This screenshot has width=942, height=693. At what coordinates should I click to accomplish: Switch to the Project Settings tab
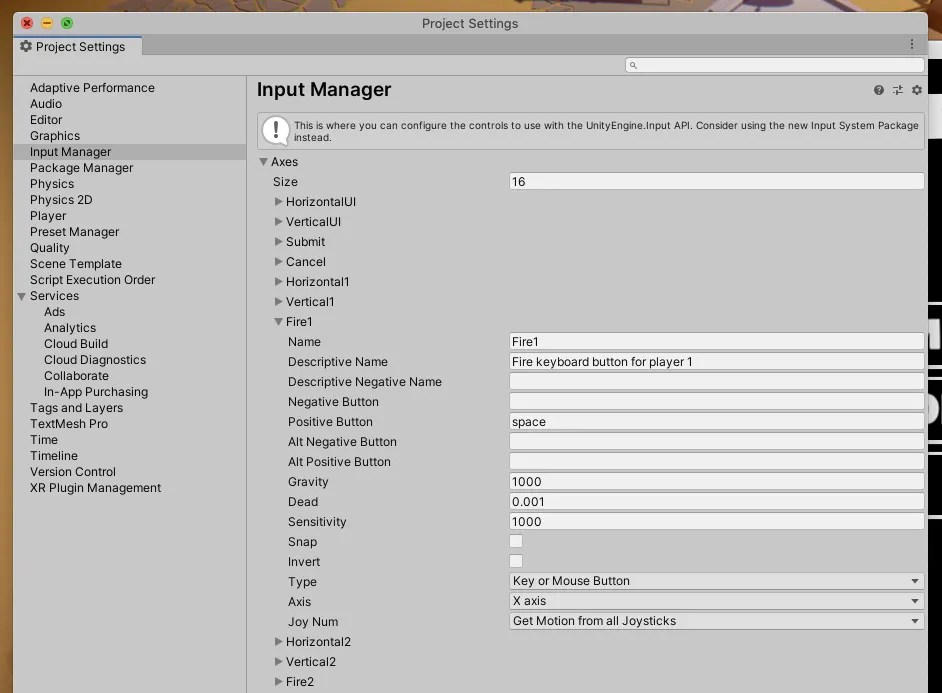(x=77, y=45)
